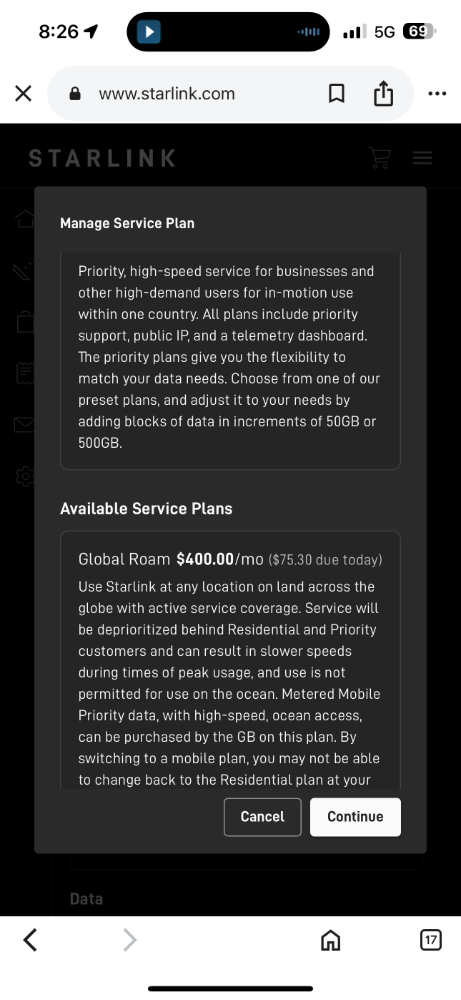
Task: Click the Continue button
Action: pos(355,817)
